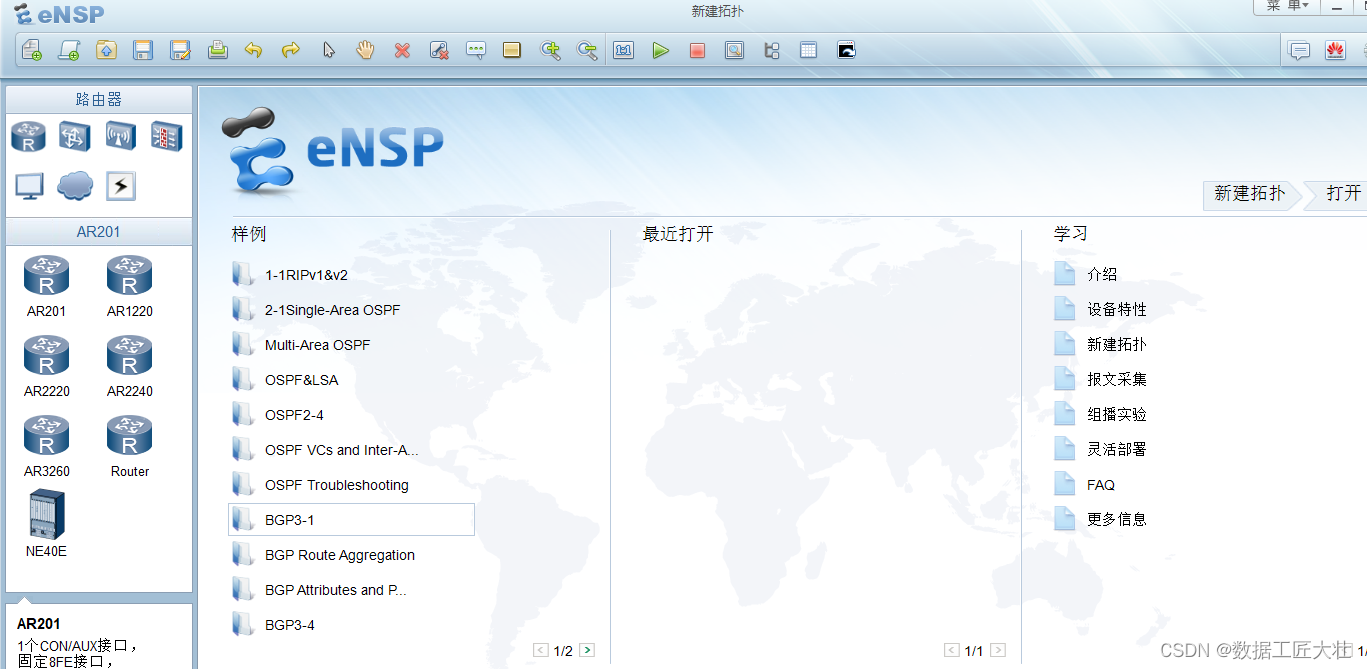
Task: Save the topology with the floppy icon
Action: click(x=143, y=50)
